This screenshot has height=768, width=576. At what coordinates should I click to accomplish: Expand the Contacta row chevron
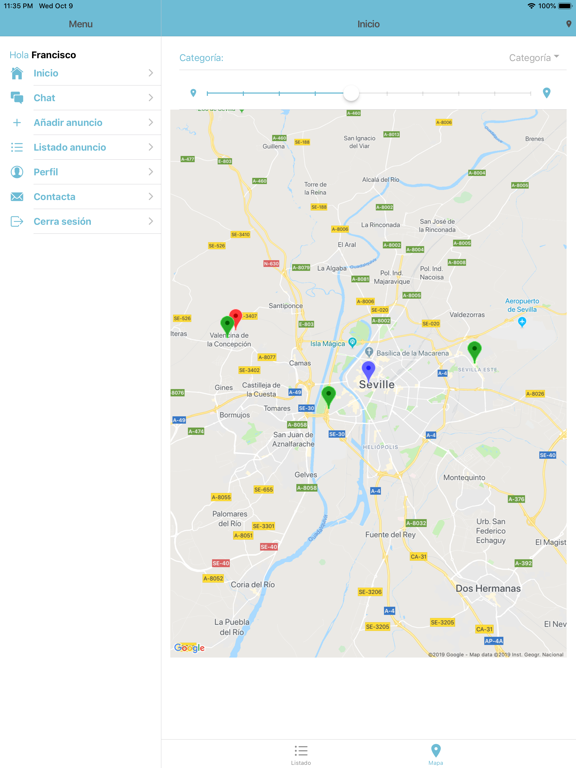tap(151, 196)
